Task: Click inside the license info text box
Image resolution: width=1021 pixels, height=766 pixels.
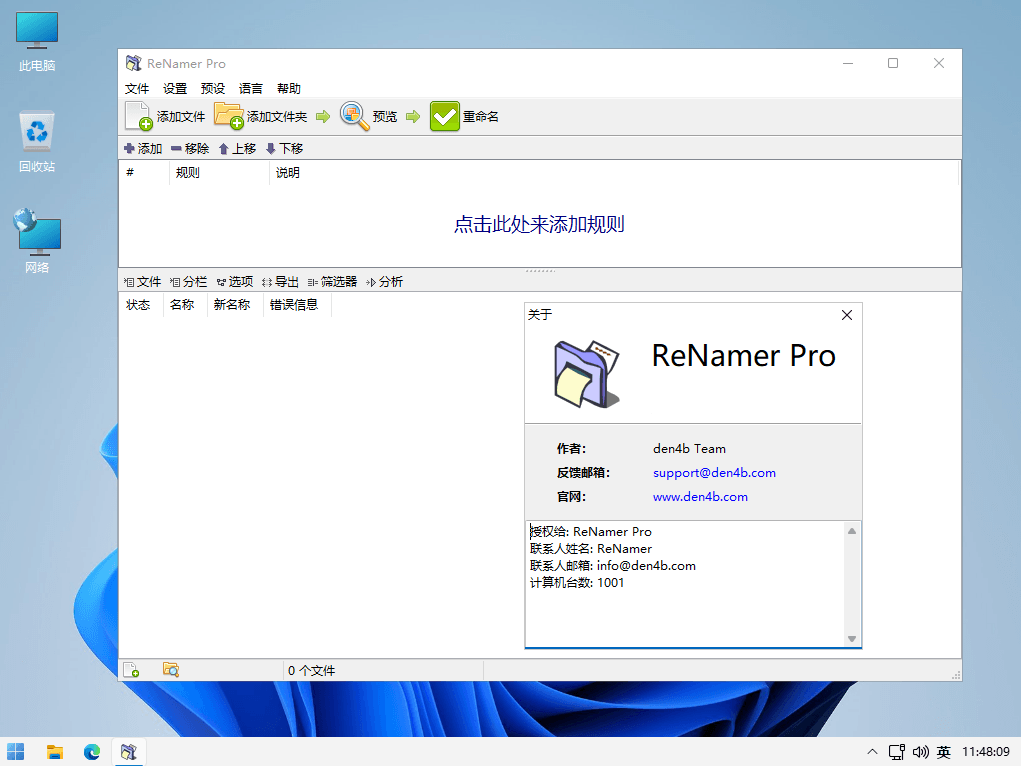Action: 685,584
